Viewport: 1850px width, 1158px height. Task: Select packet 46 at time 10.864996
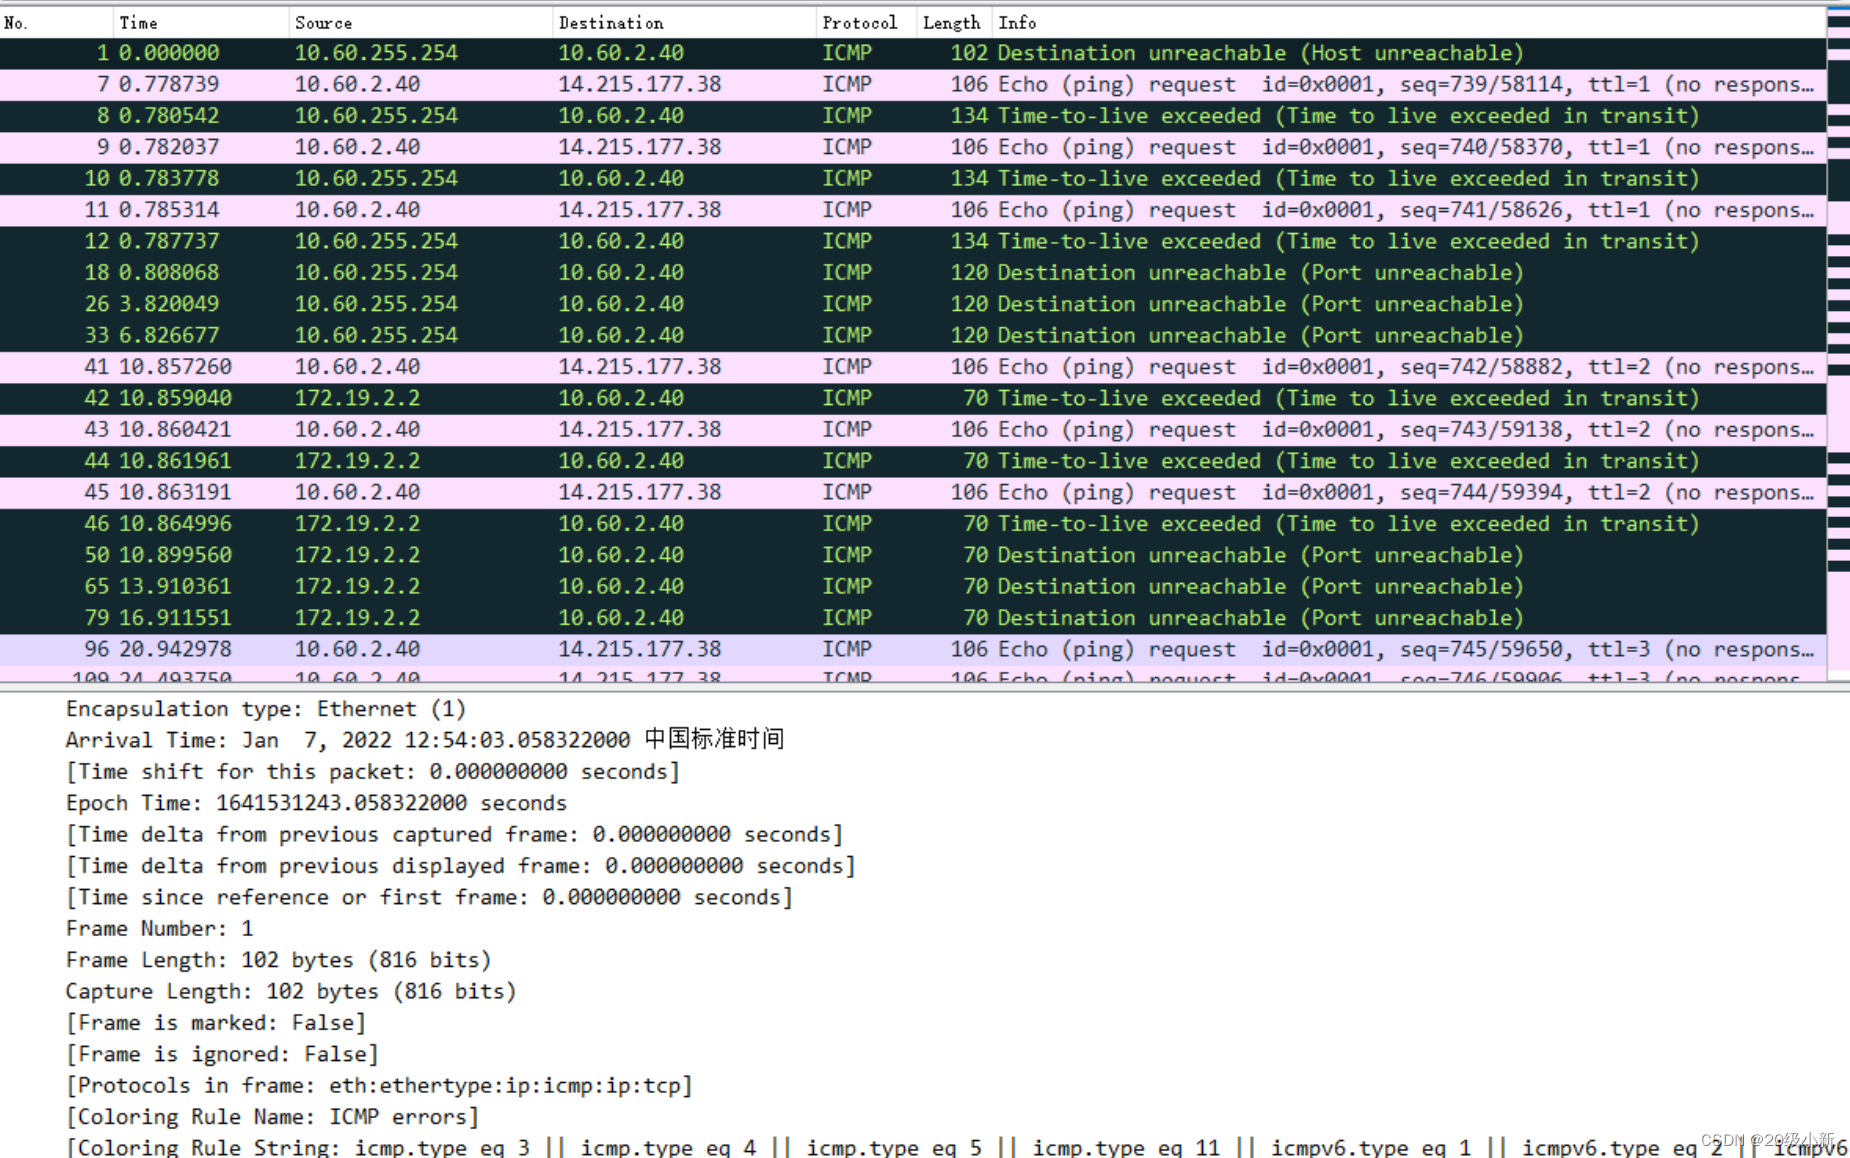(913, 524)
